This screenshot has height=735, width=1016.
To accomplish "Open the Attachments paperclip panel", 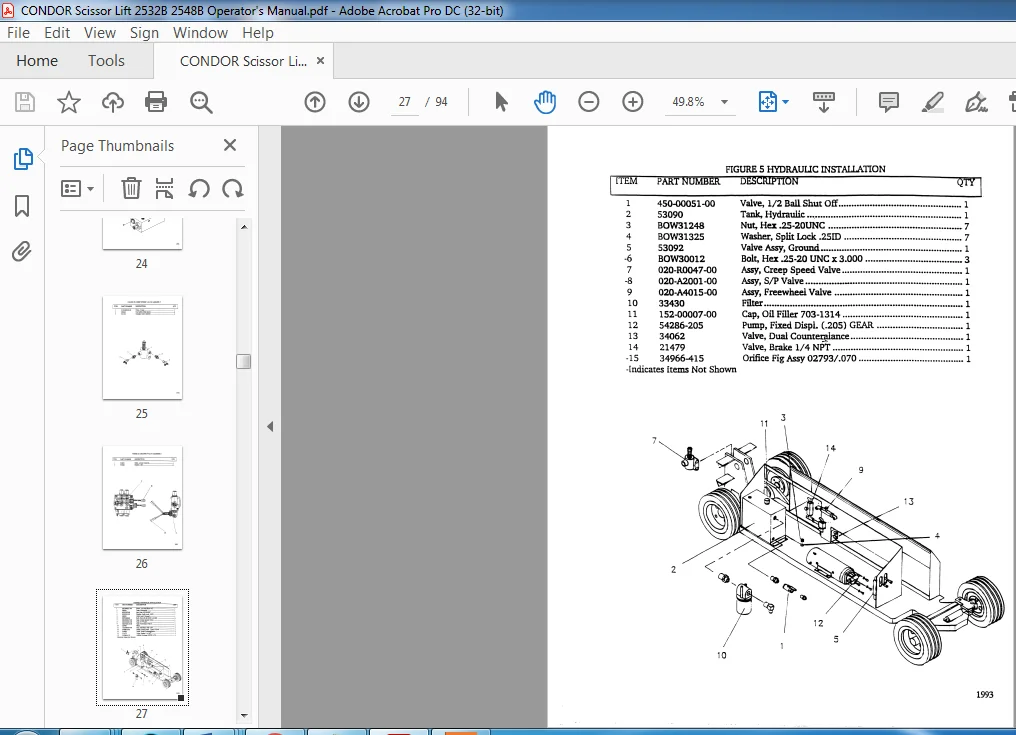I will click(21, 251).
